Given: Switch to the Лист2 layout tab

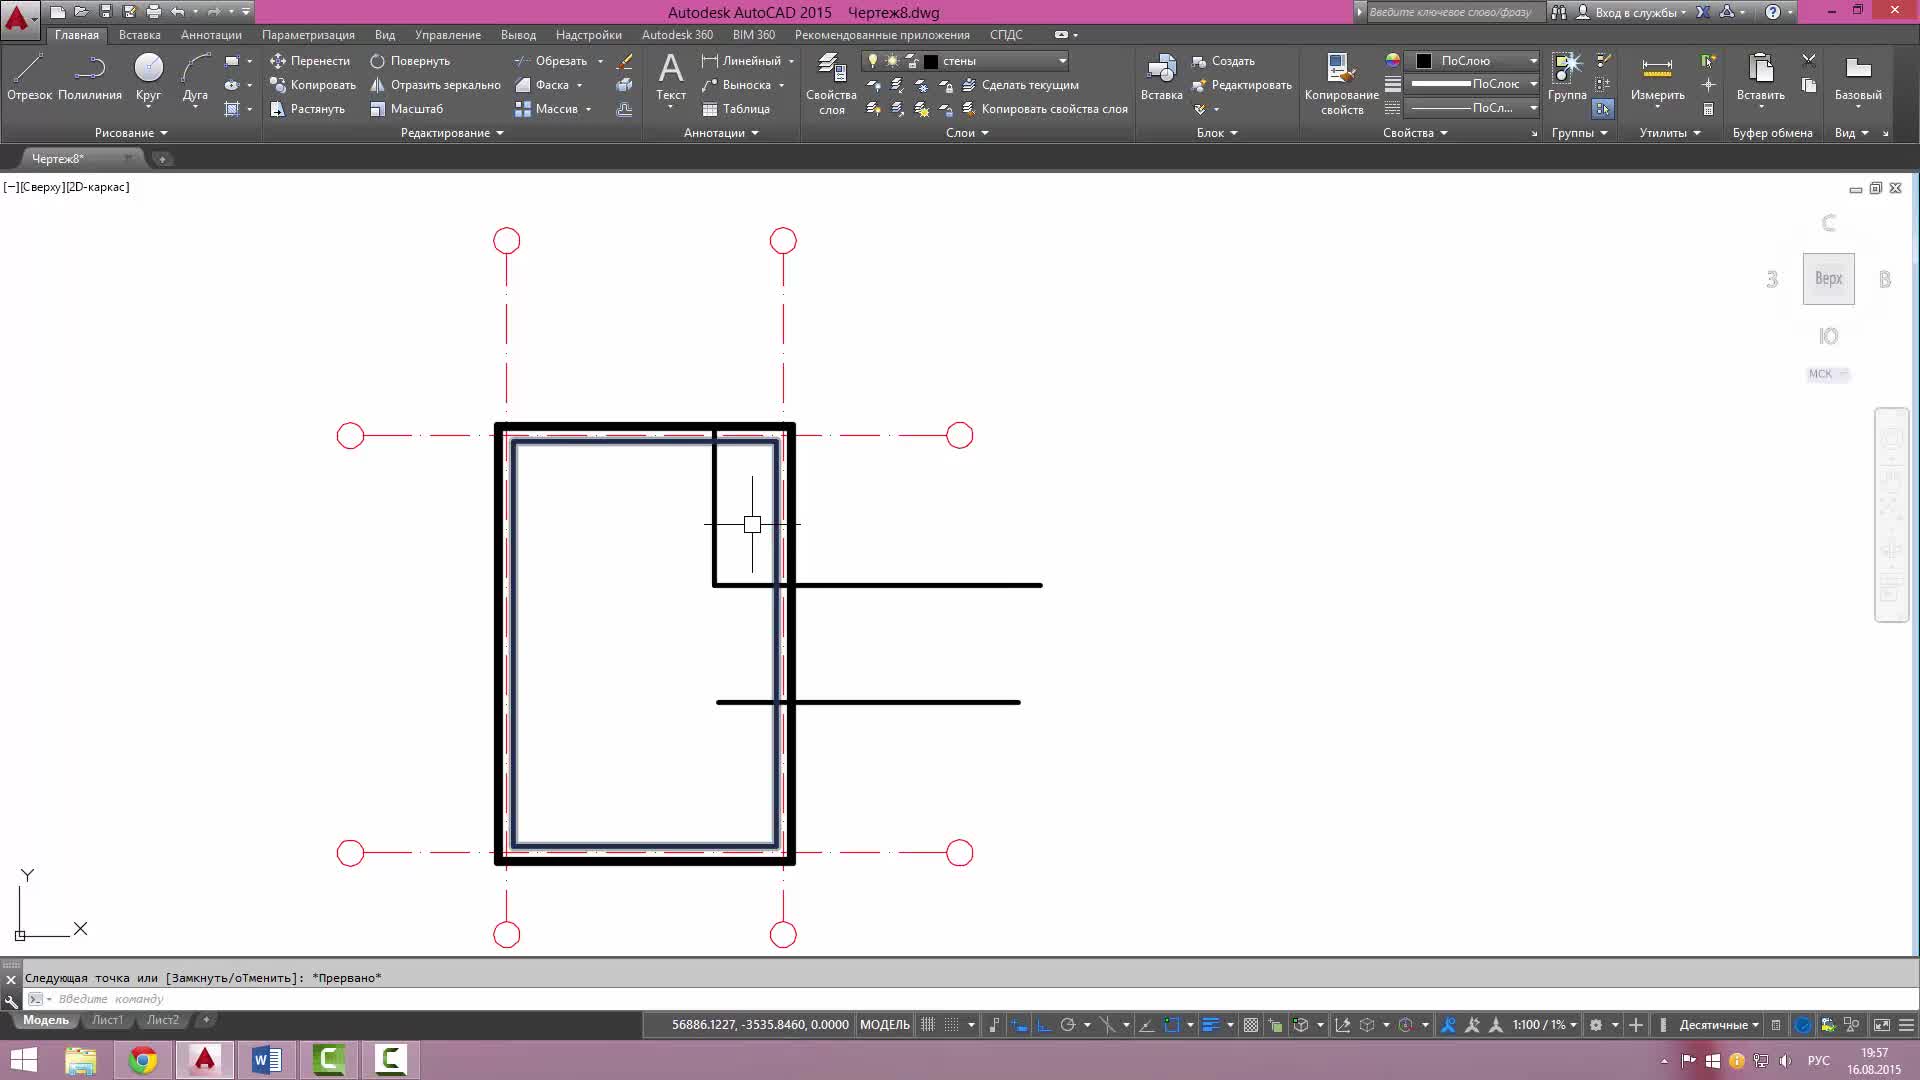Looking at the screenshot, I should (162, 1020).
